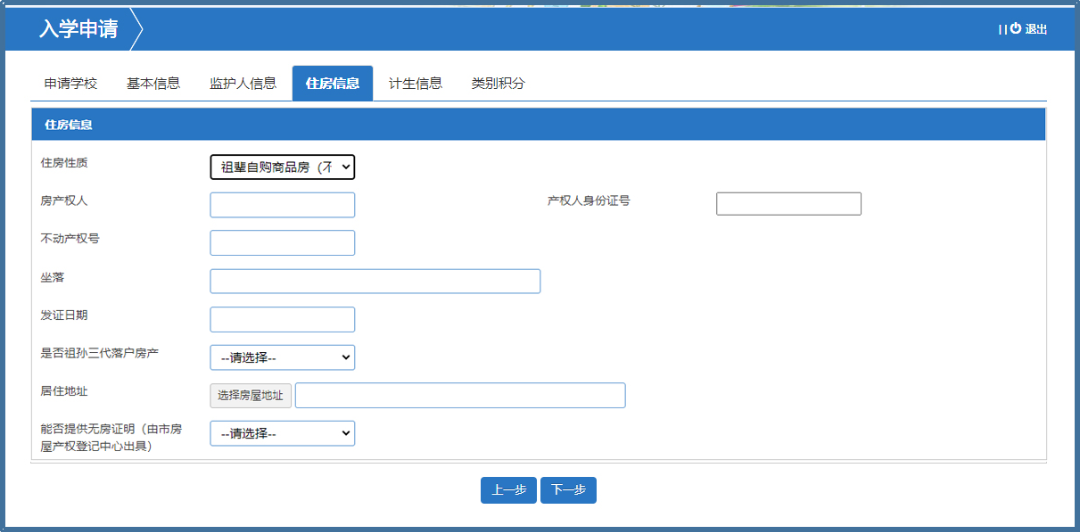Click the 房产权人 input field
1080x532 pixels.
282,205
